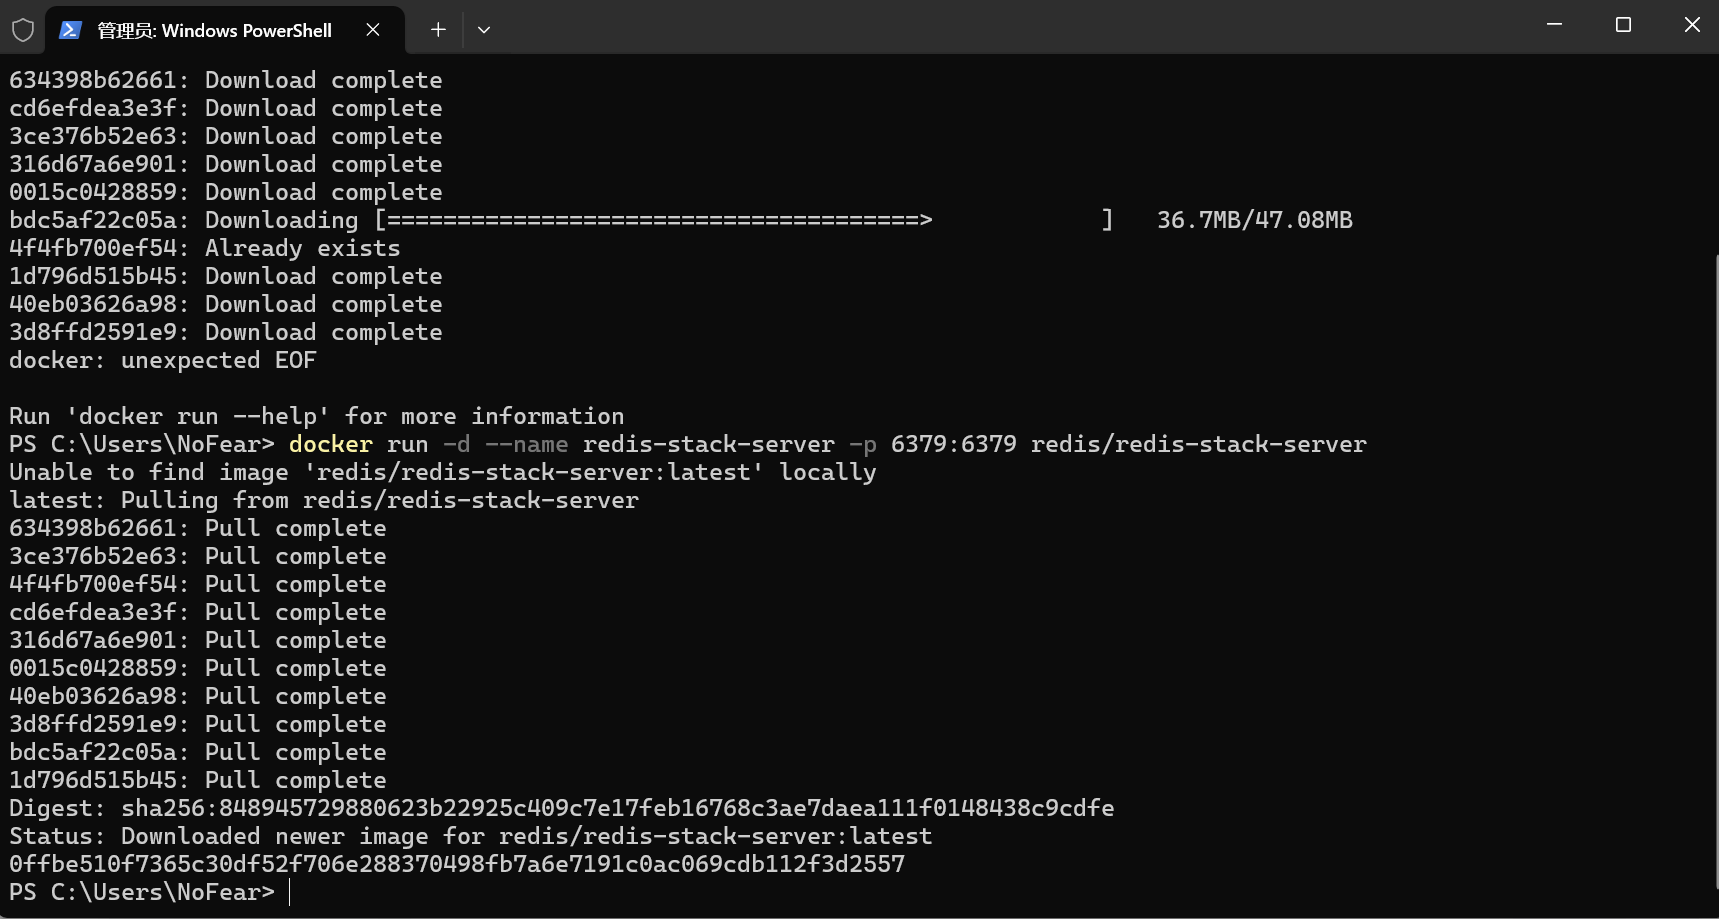The image size is (1719, 919).
Task: Click the sha256 Digest line
Action: point(560,807)
